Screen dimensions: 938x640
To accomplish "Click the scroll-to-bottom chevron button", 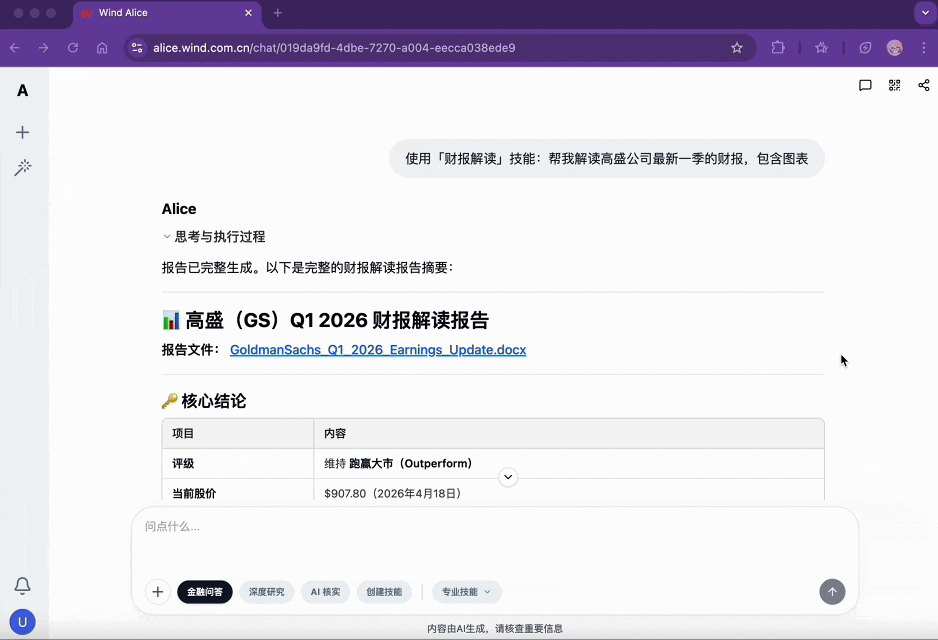I will [508, 477].
